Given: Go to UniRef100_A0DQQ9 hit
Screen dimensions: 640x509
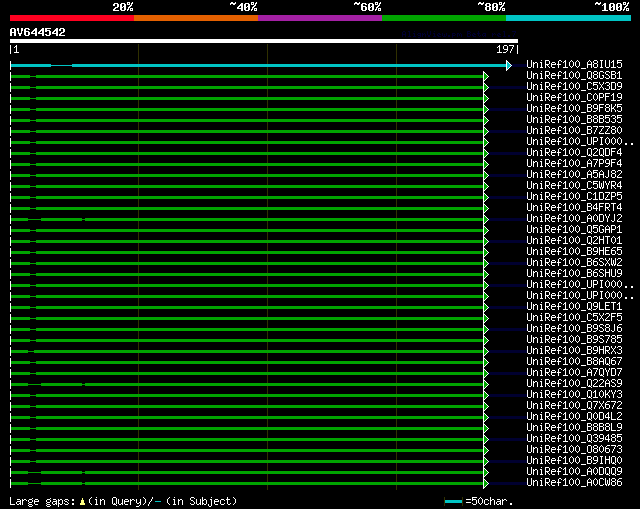Looking at the screenshot, I should pos(574,472).
